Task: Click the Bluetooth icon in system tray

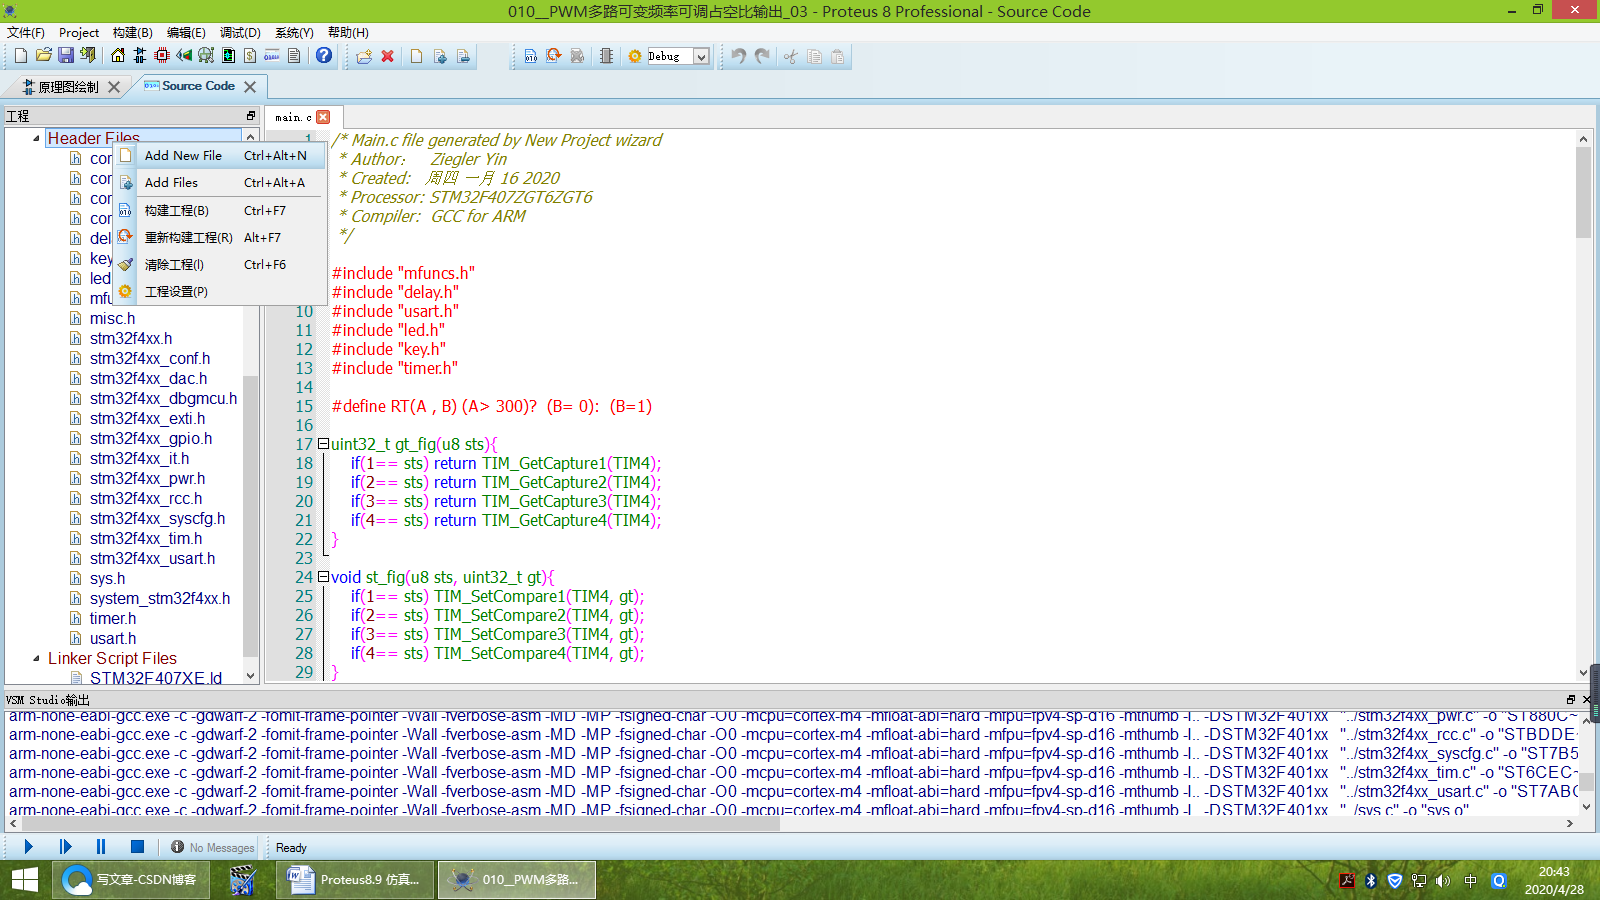Action: click(x=1371, y=881)
